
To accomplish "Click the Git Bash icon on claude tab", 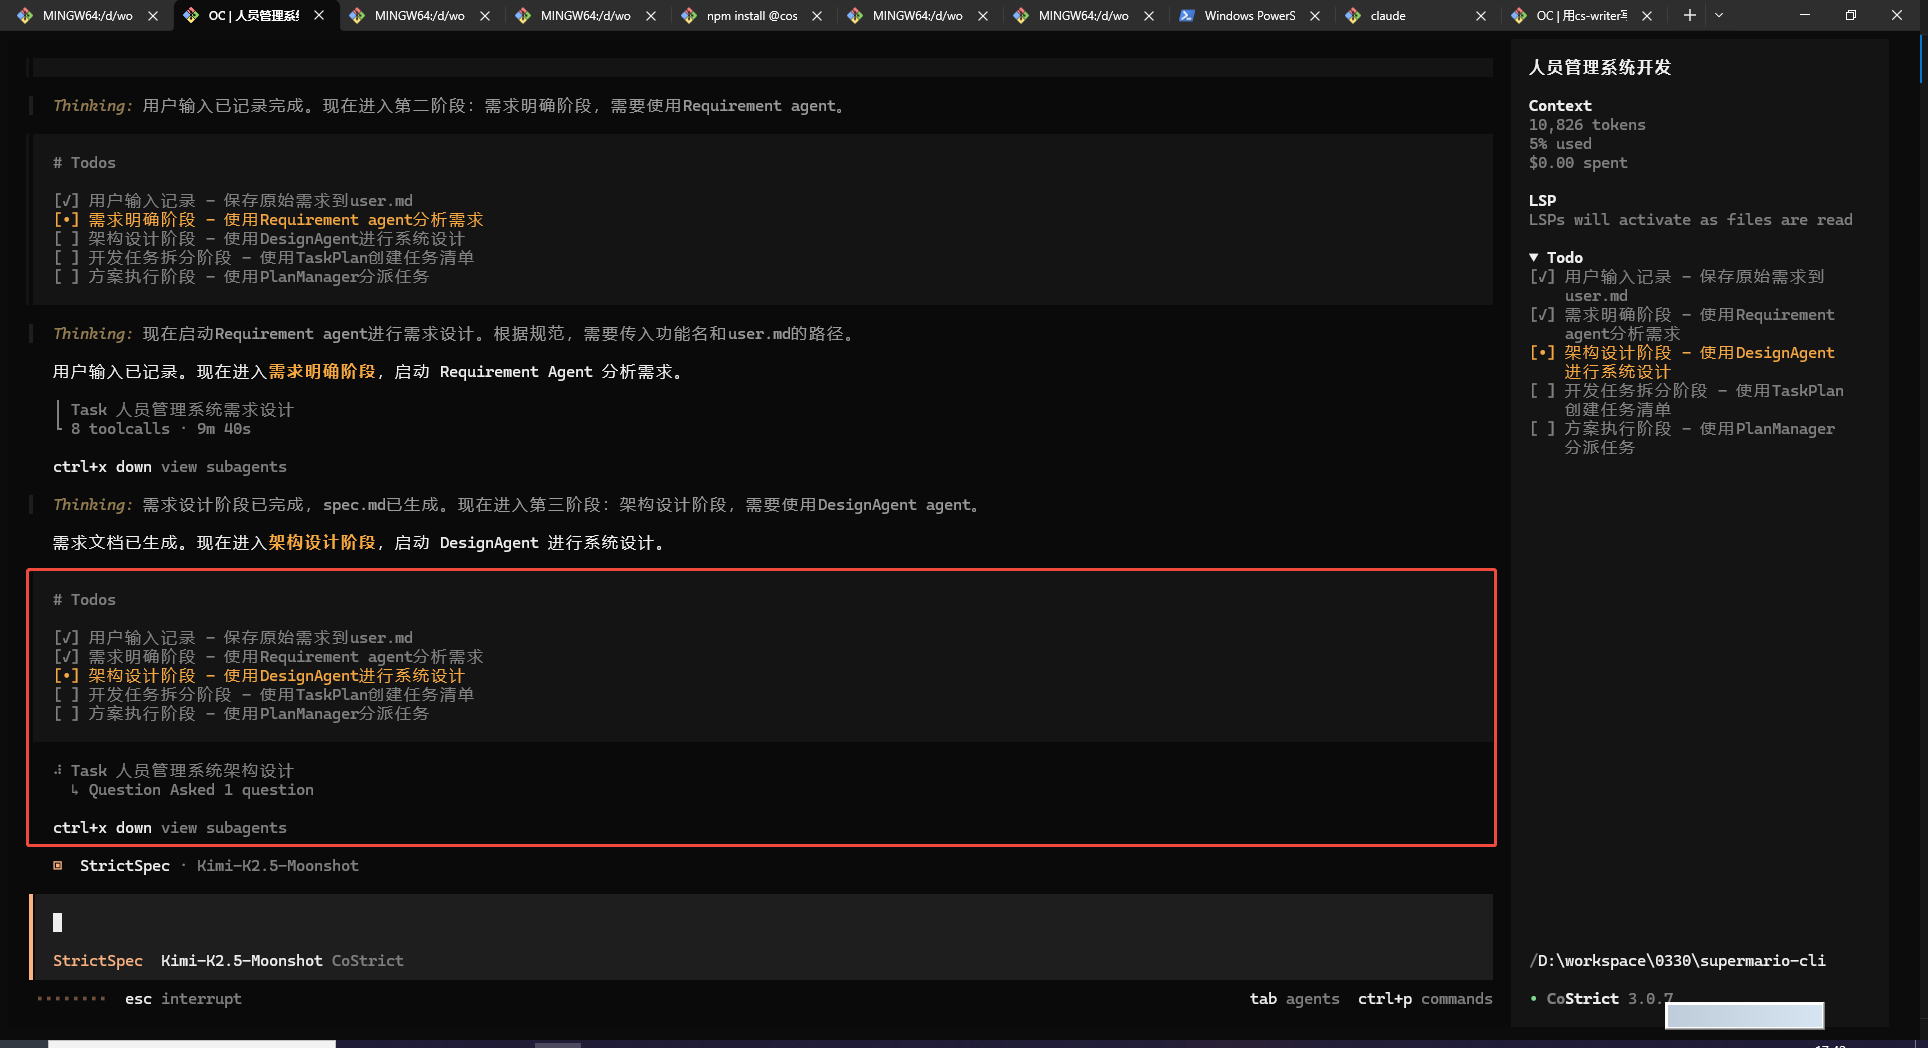I will [1353, 16].
